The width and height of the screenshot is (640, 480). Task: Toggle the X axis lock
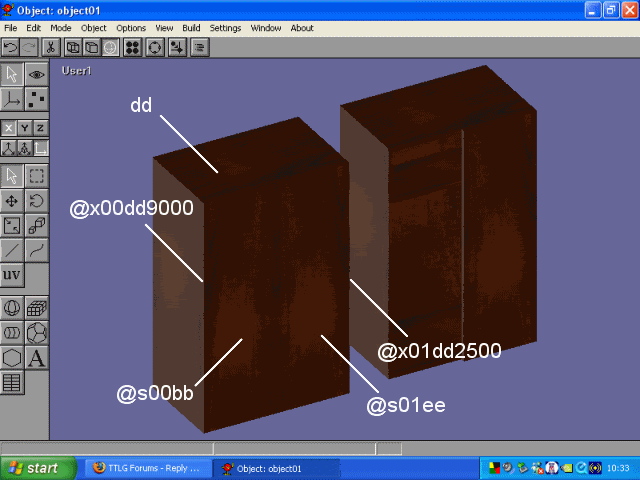point(9,128)
